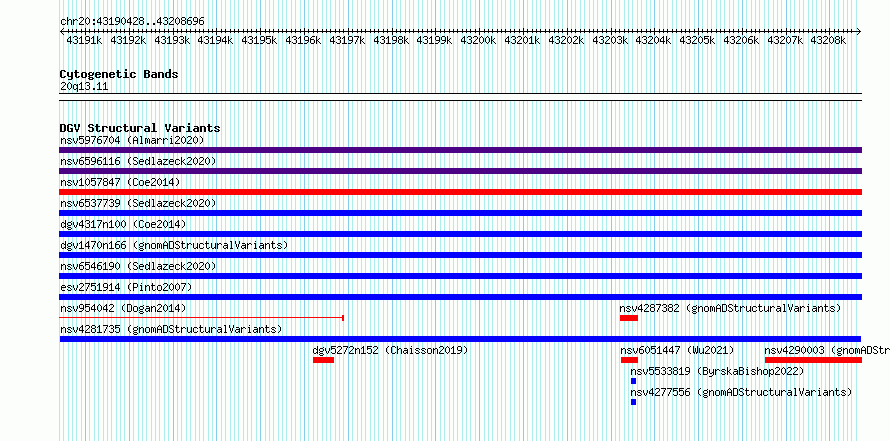Screen dimensions: 890x441
Task: Click the 43208k ruler position
Action: point(828,41)
